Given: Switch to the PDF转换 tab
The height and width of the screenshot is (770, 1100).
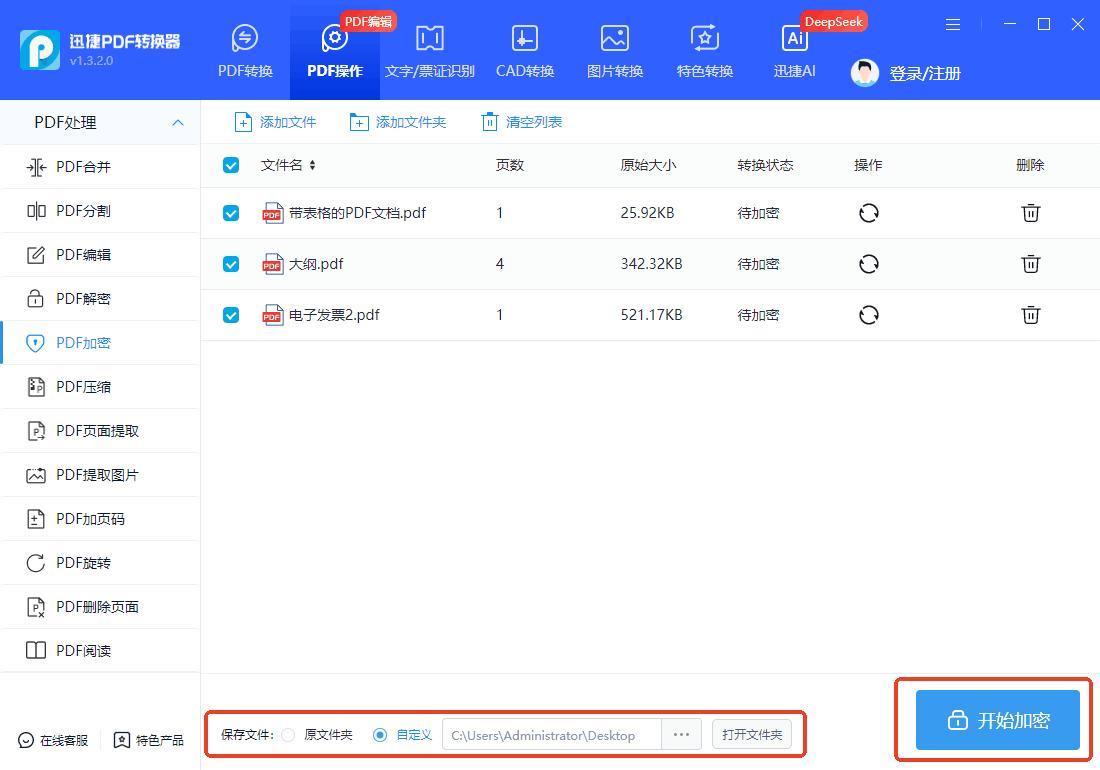Looking at the screenshot, I should point(245,51).
